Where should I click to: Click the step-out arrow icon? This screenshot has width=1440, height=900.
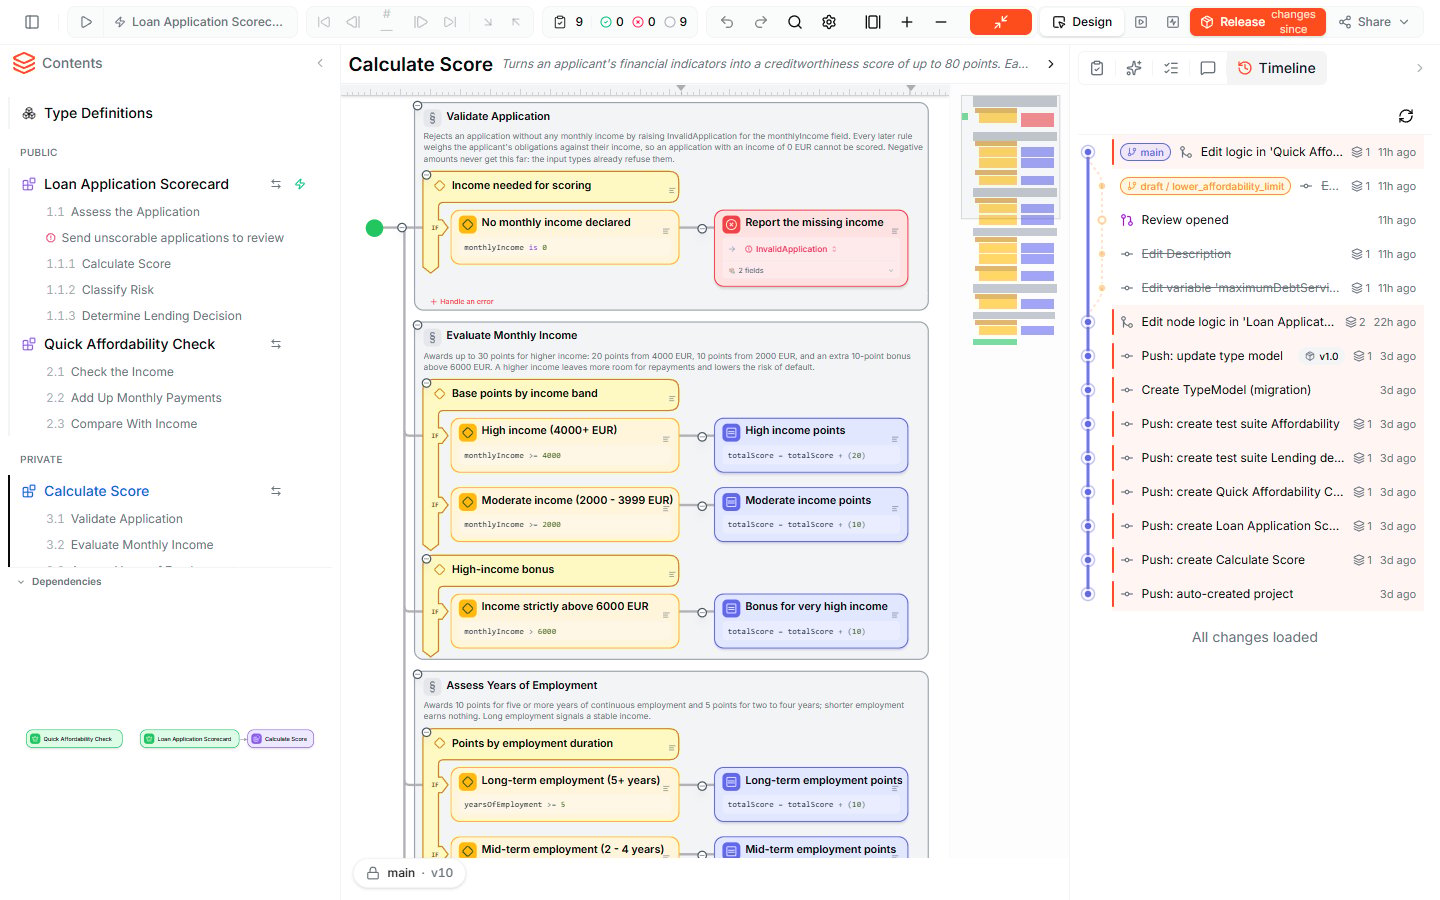(x=516, y=22)
